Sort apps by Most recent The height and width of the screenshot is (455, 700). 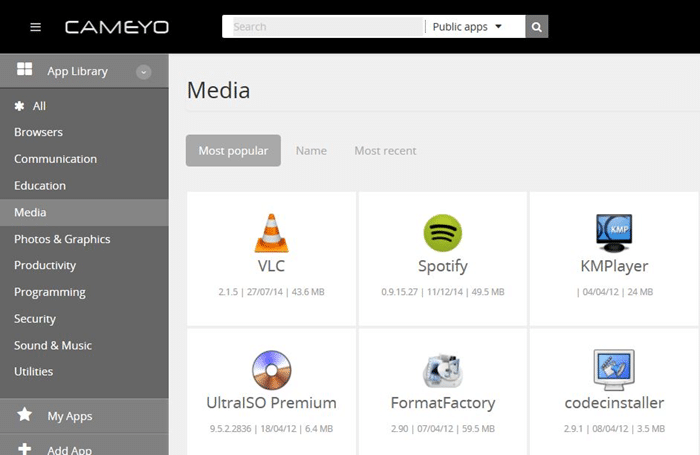pos(385,151)
